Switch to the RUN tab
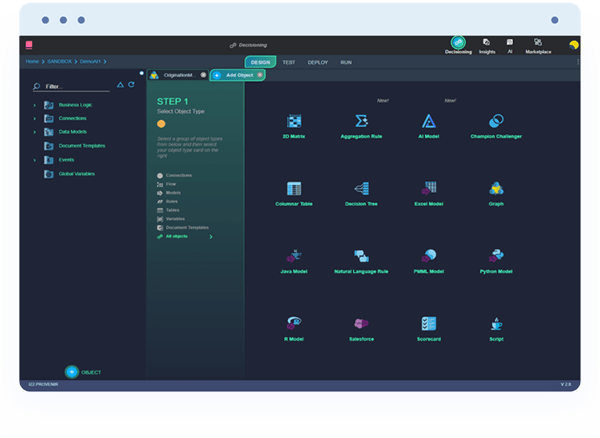 pos(346,62)
